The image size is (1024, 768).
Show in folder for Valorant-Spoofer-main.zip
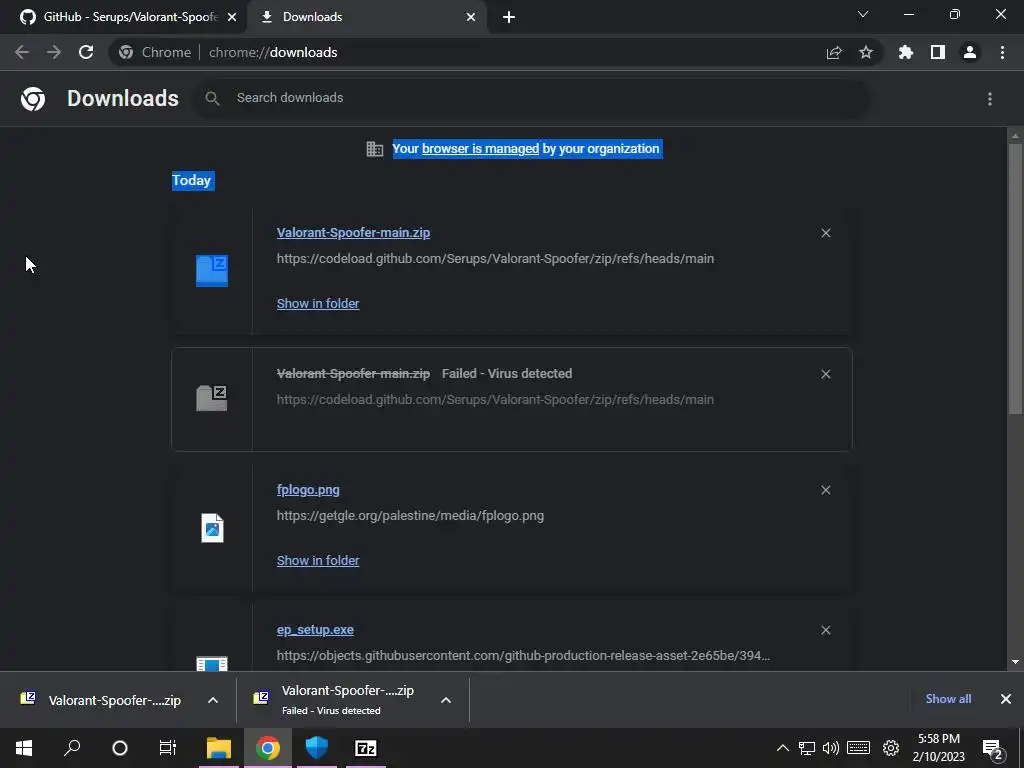point(318,304)
